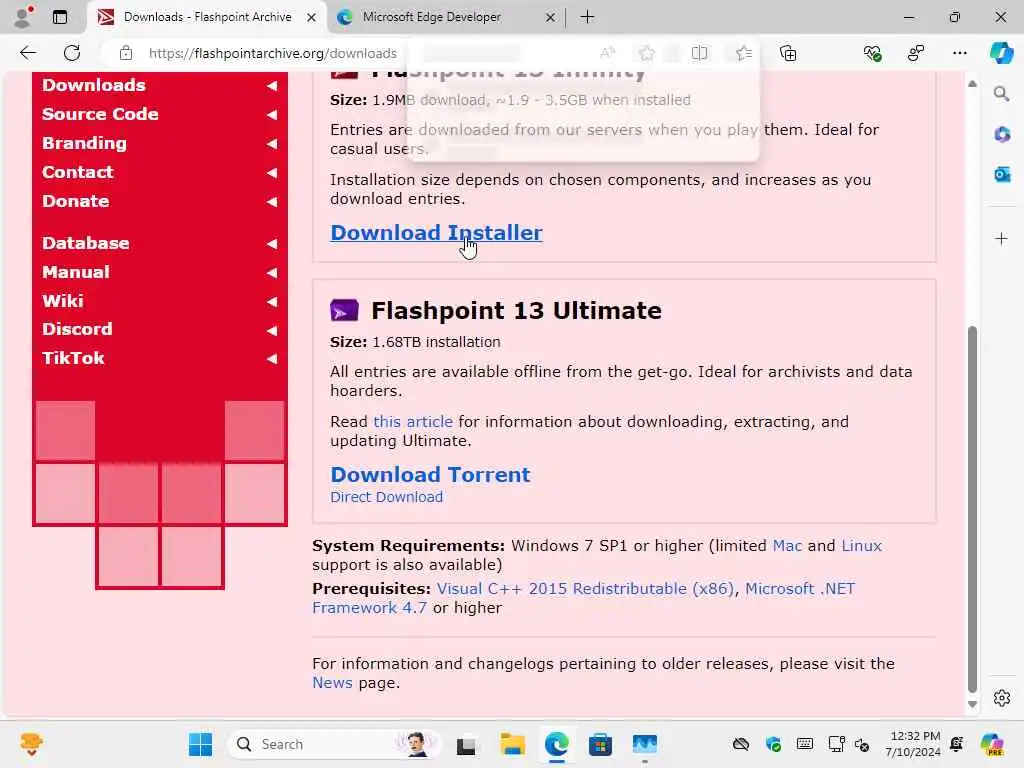Open the Copilot icon in Edge toolbar
The height and width of the screenshot is (768, 1024).
(x=1001, y=53)
